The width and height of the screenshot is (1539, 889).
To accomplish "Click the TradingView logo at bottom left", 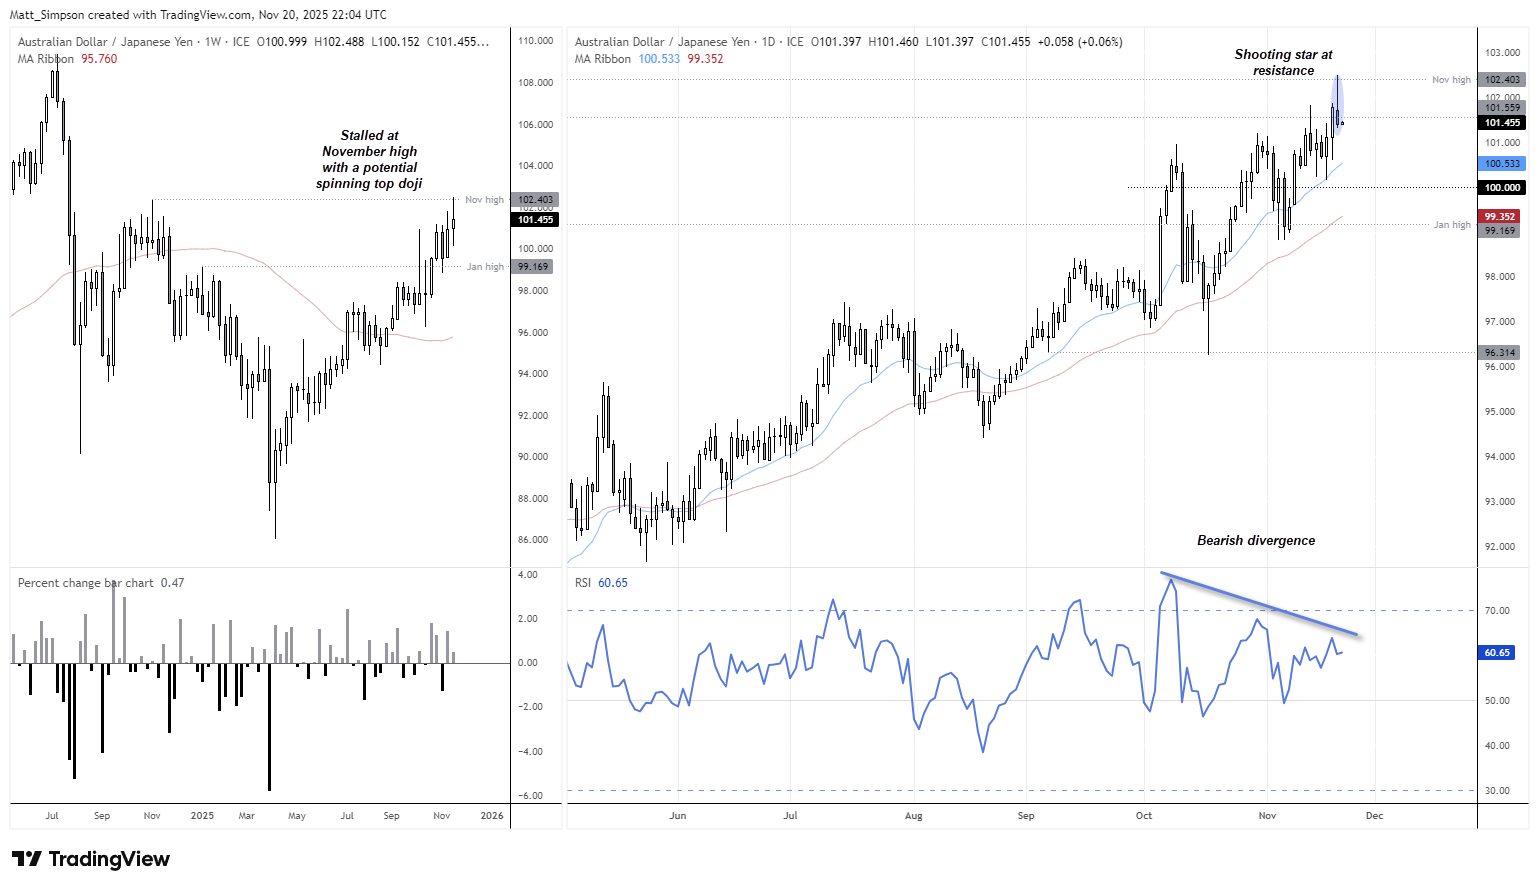I will tap(88, 859).
